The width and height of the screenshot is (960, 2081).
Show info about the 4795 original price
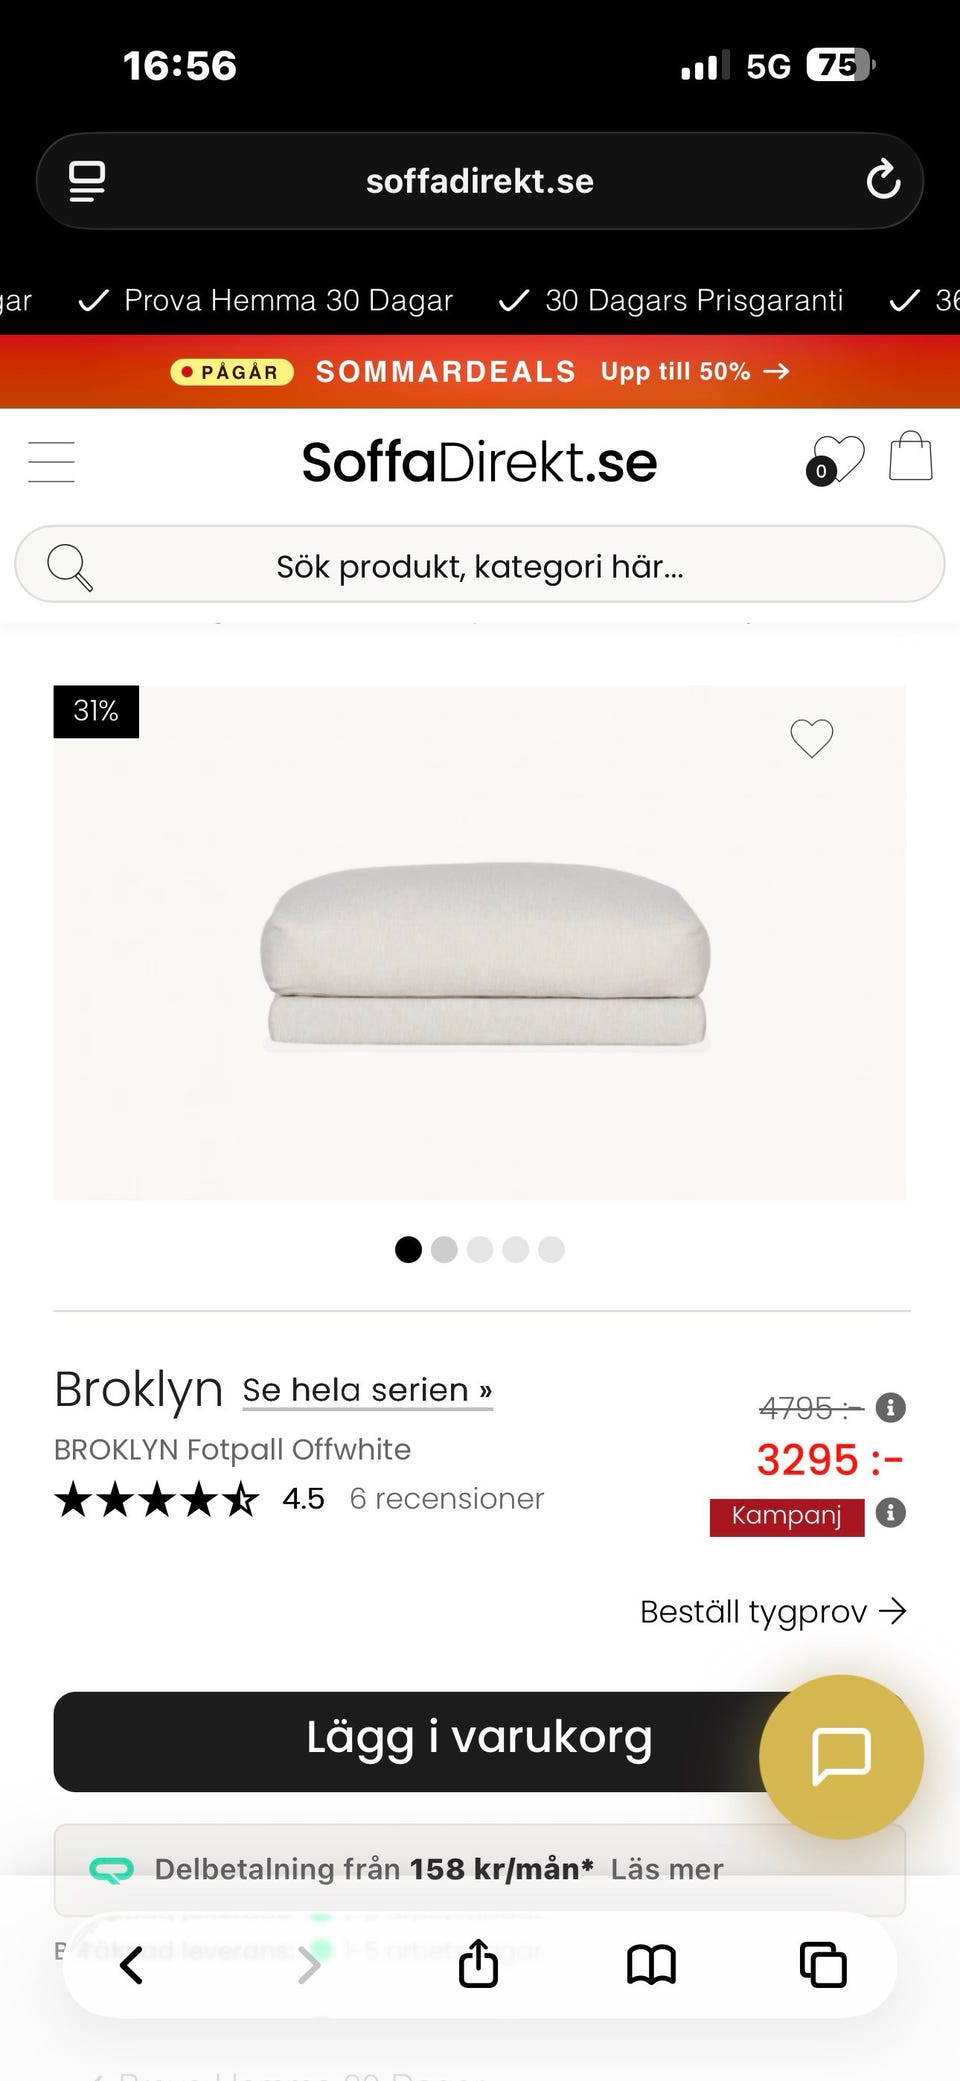(x=890, y=1408)
